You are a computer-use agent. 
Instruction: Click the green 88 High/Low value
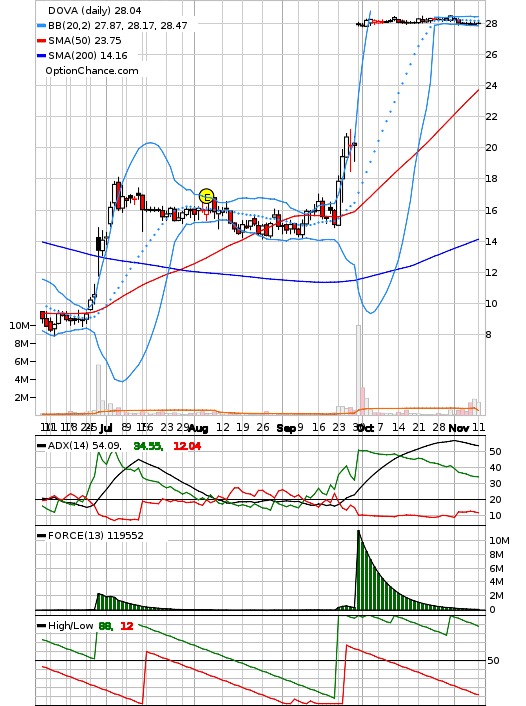105,626
